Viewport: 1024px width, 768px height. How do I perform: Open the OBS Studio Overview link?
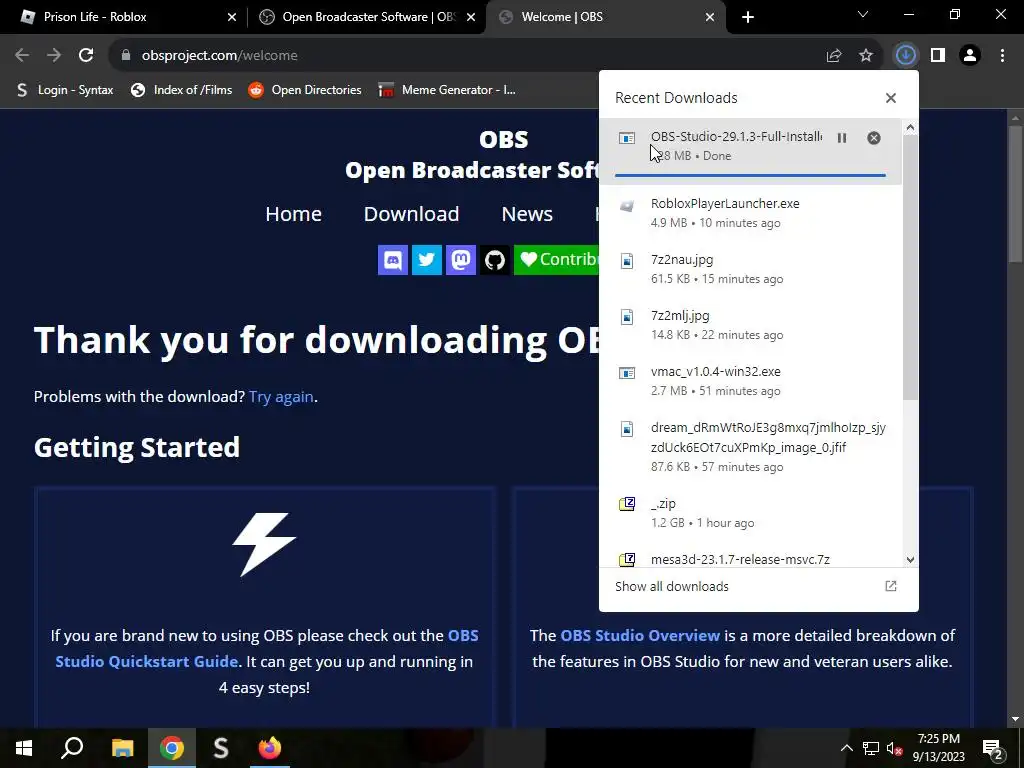[x=640, y=635]
